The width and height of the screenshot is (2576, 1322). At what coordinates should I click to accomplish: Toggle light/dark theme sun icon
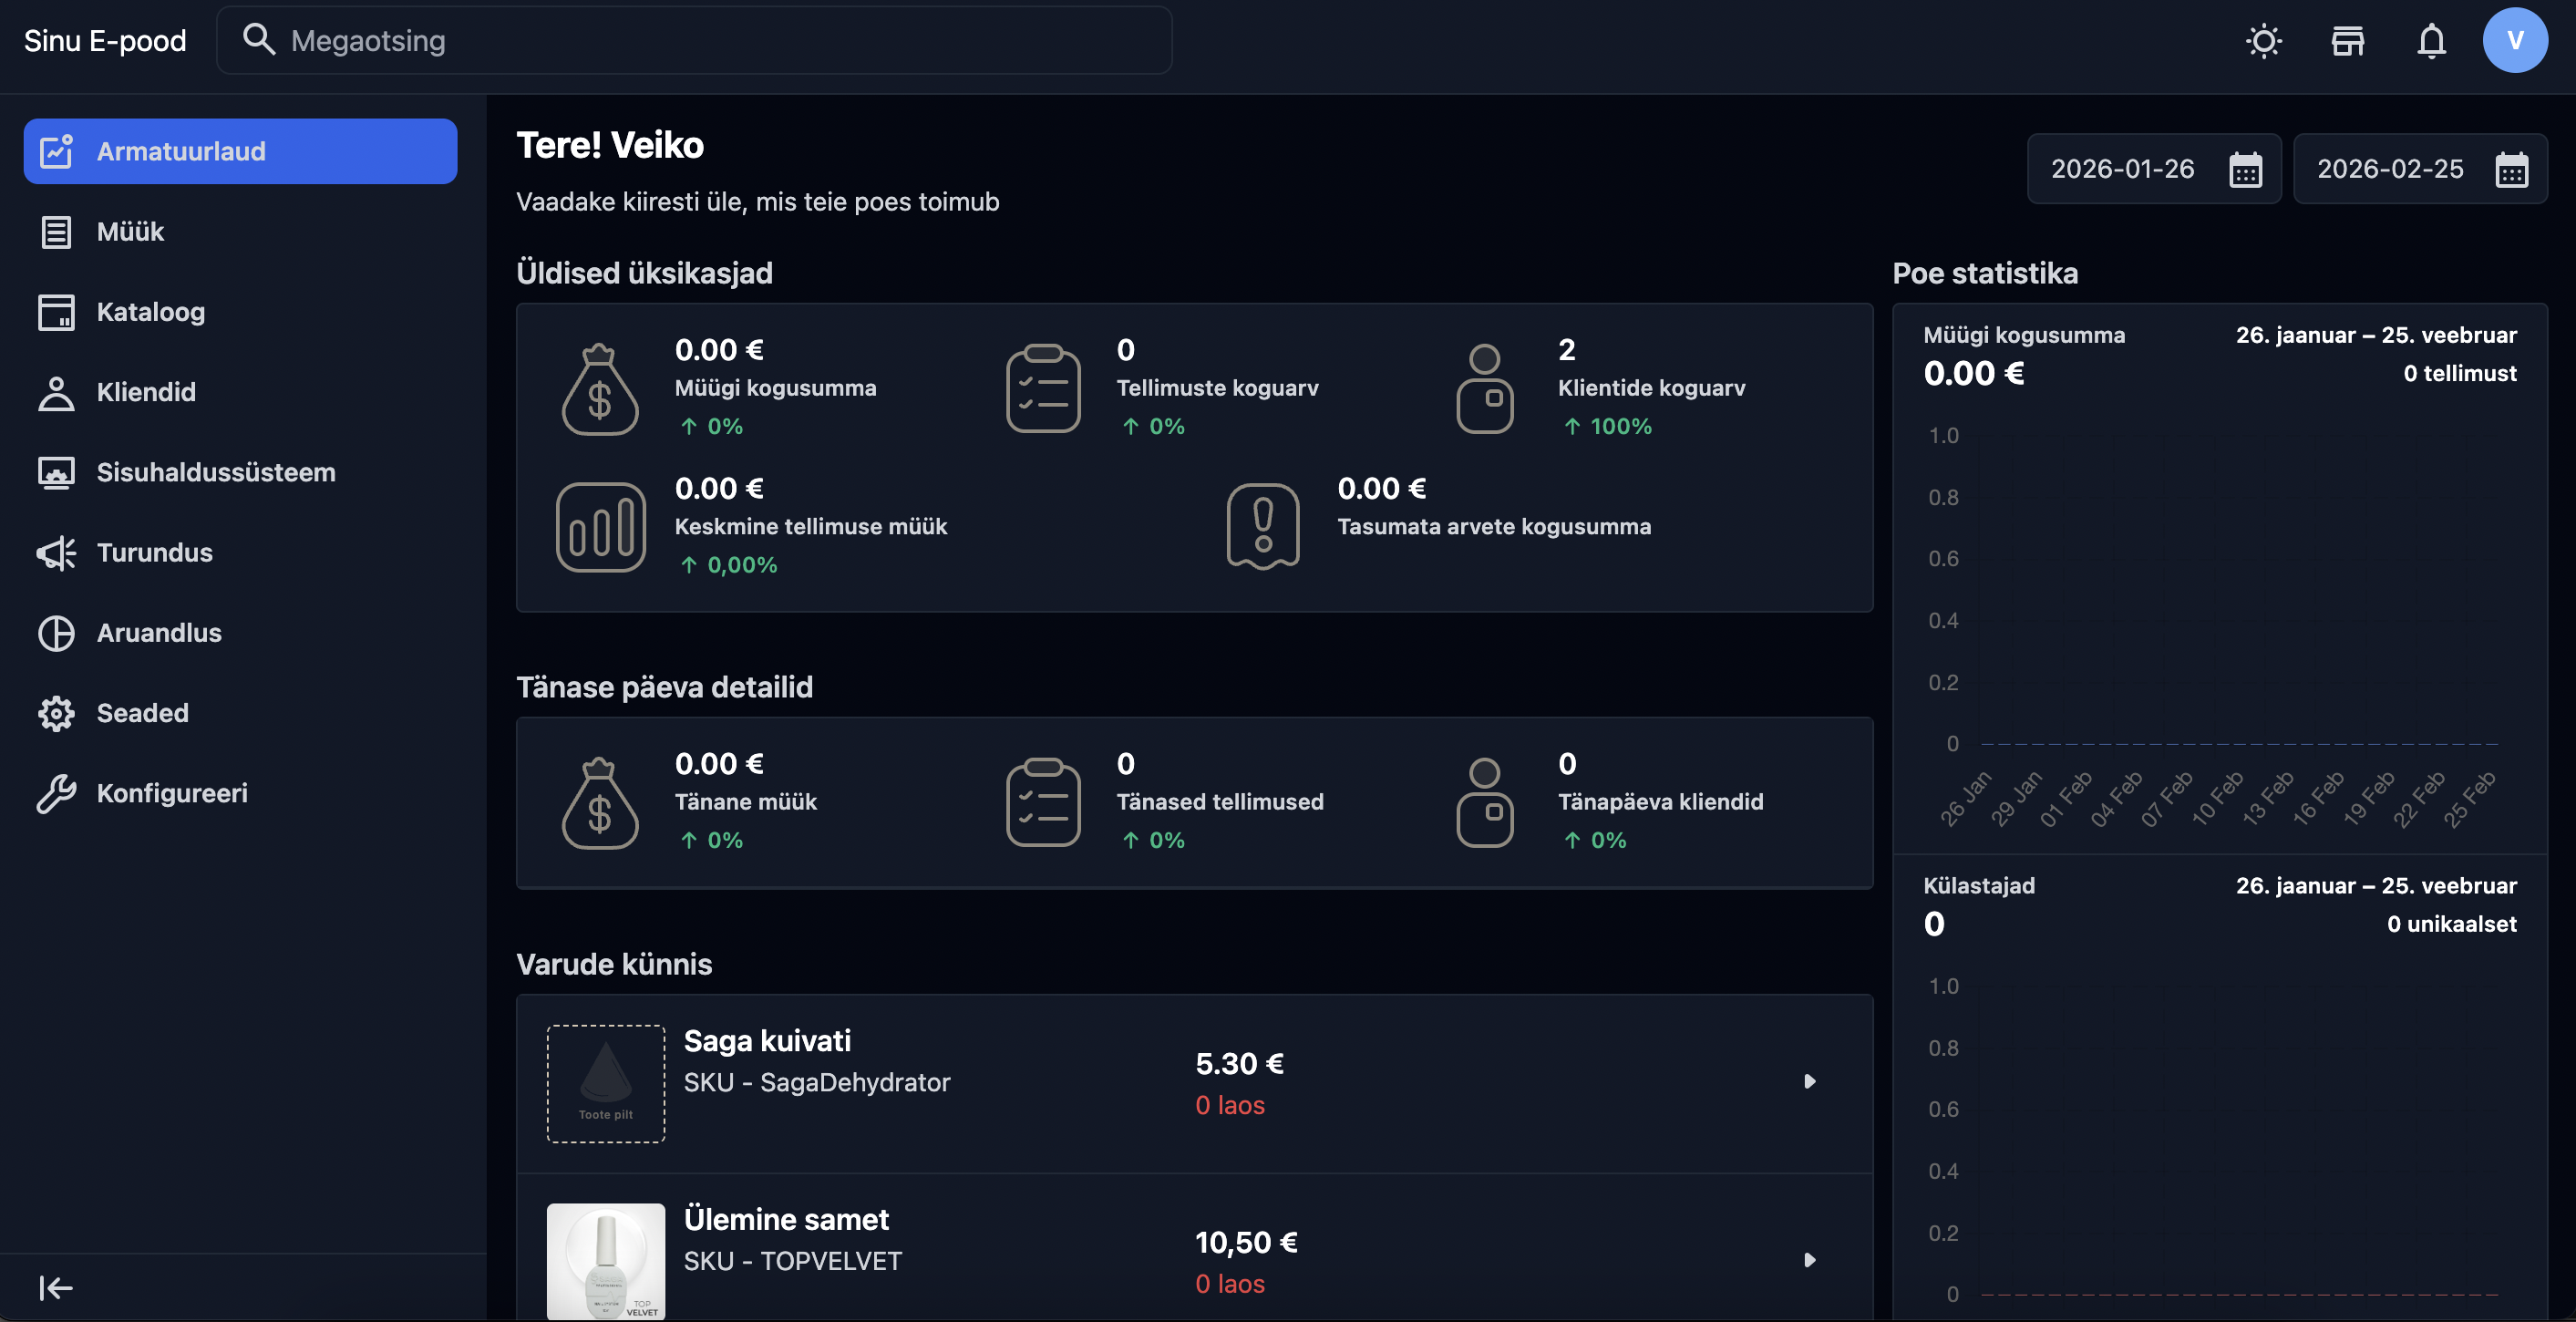click(2264, 41)
